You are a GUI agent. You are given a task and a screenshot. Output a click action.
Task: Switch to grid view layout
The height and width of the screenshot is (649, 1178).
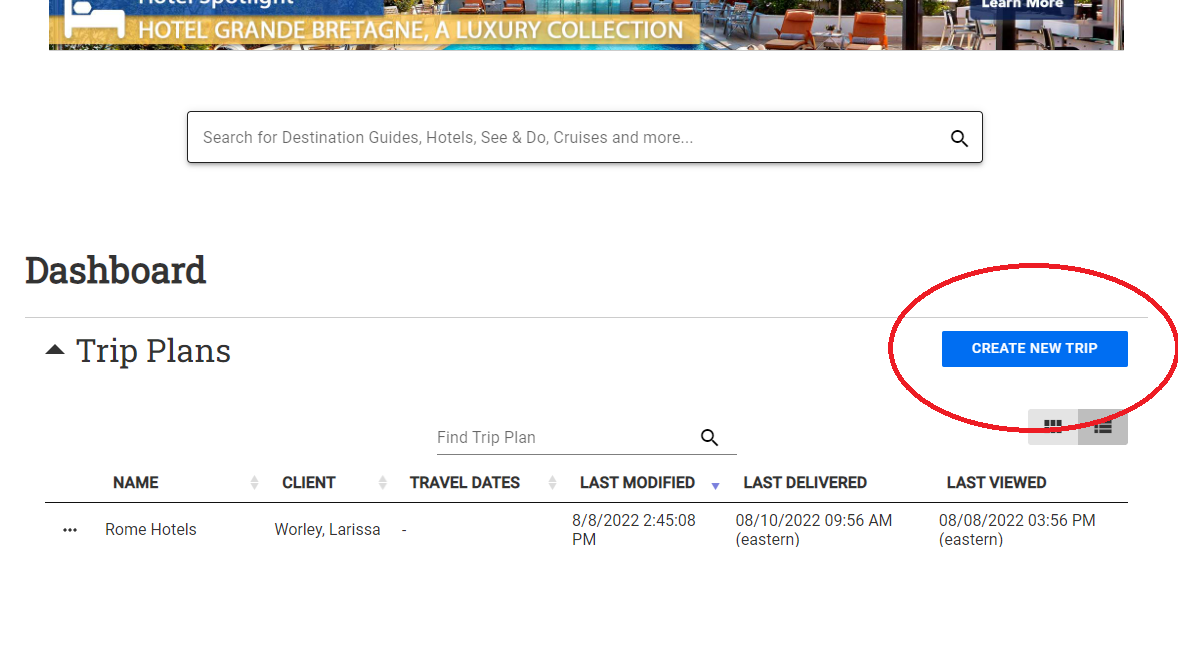click(x=1053, y=426)
